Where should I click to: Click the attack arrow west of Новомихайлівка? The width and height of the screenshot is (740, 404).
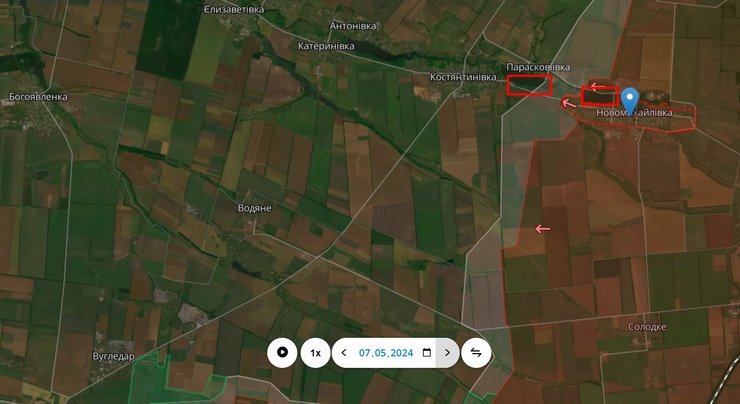[569, 101]
